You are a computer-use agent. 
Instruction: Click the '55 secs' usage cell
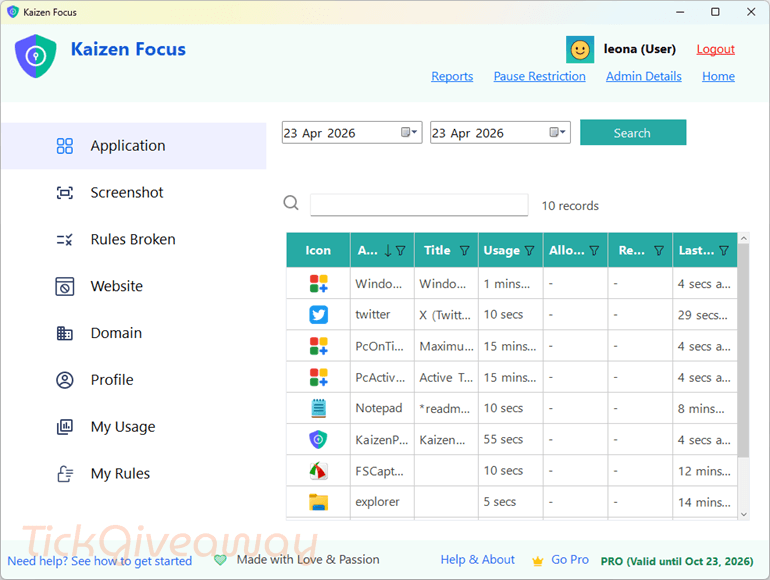pyautogui.click(x=511, y=440)
